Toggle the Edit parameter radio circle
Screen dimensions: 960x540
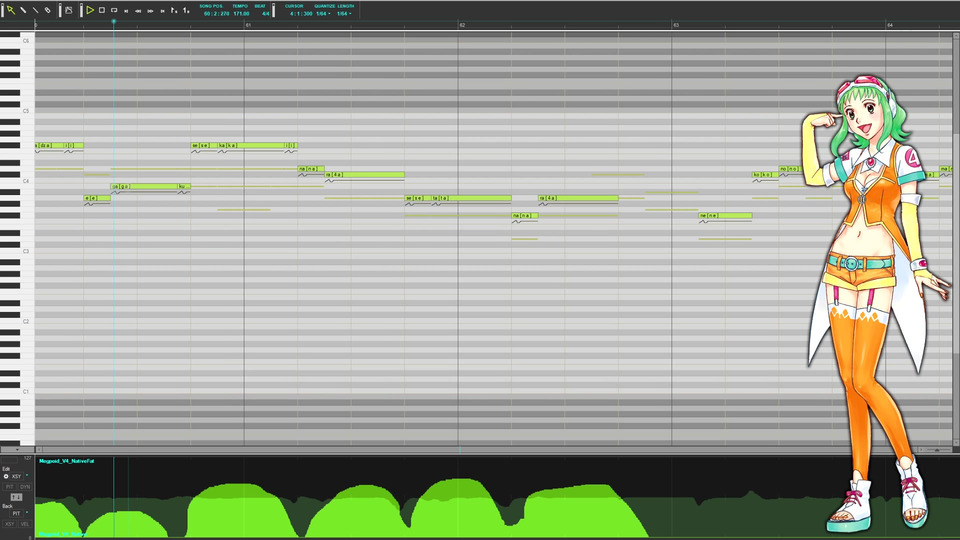point(6,476)
